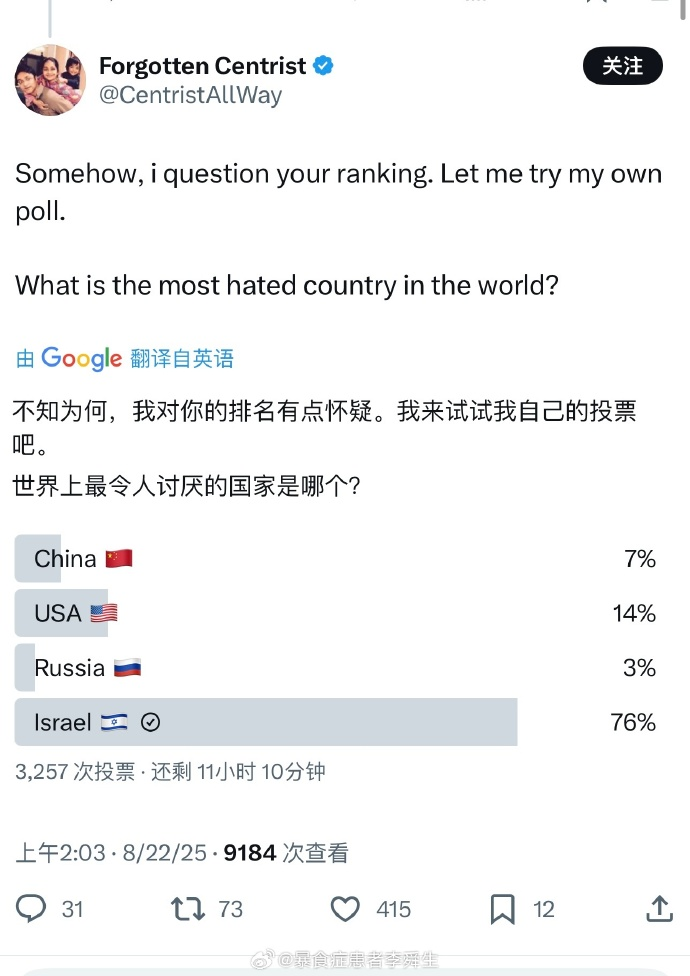The image size is (690, 976).
Task: Open the @CentristAllWay handle link
Action: point(190,95)
